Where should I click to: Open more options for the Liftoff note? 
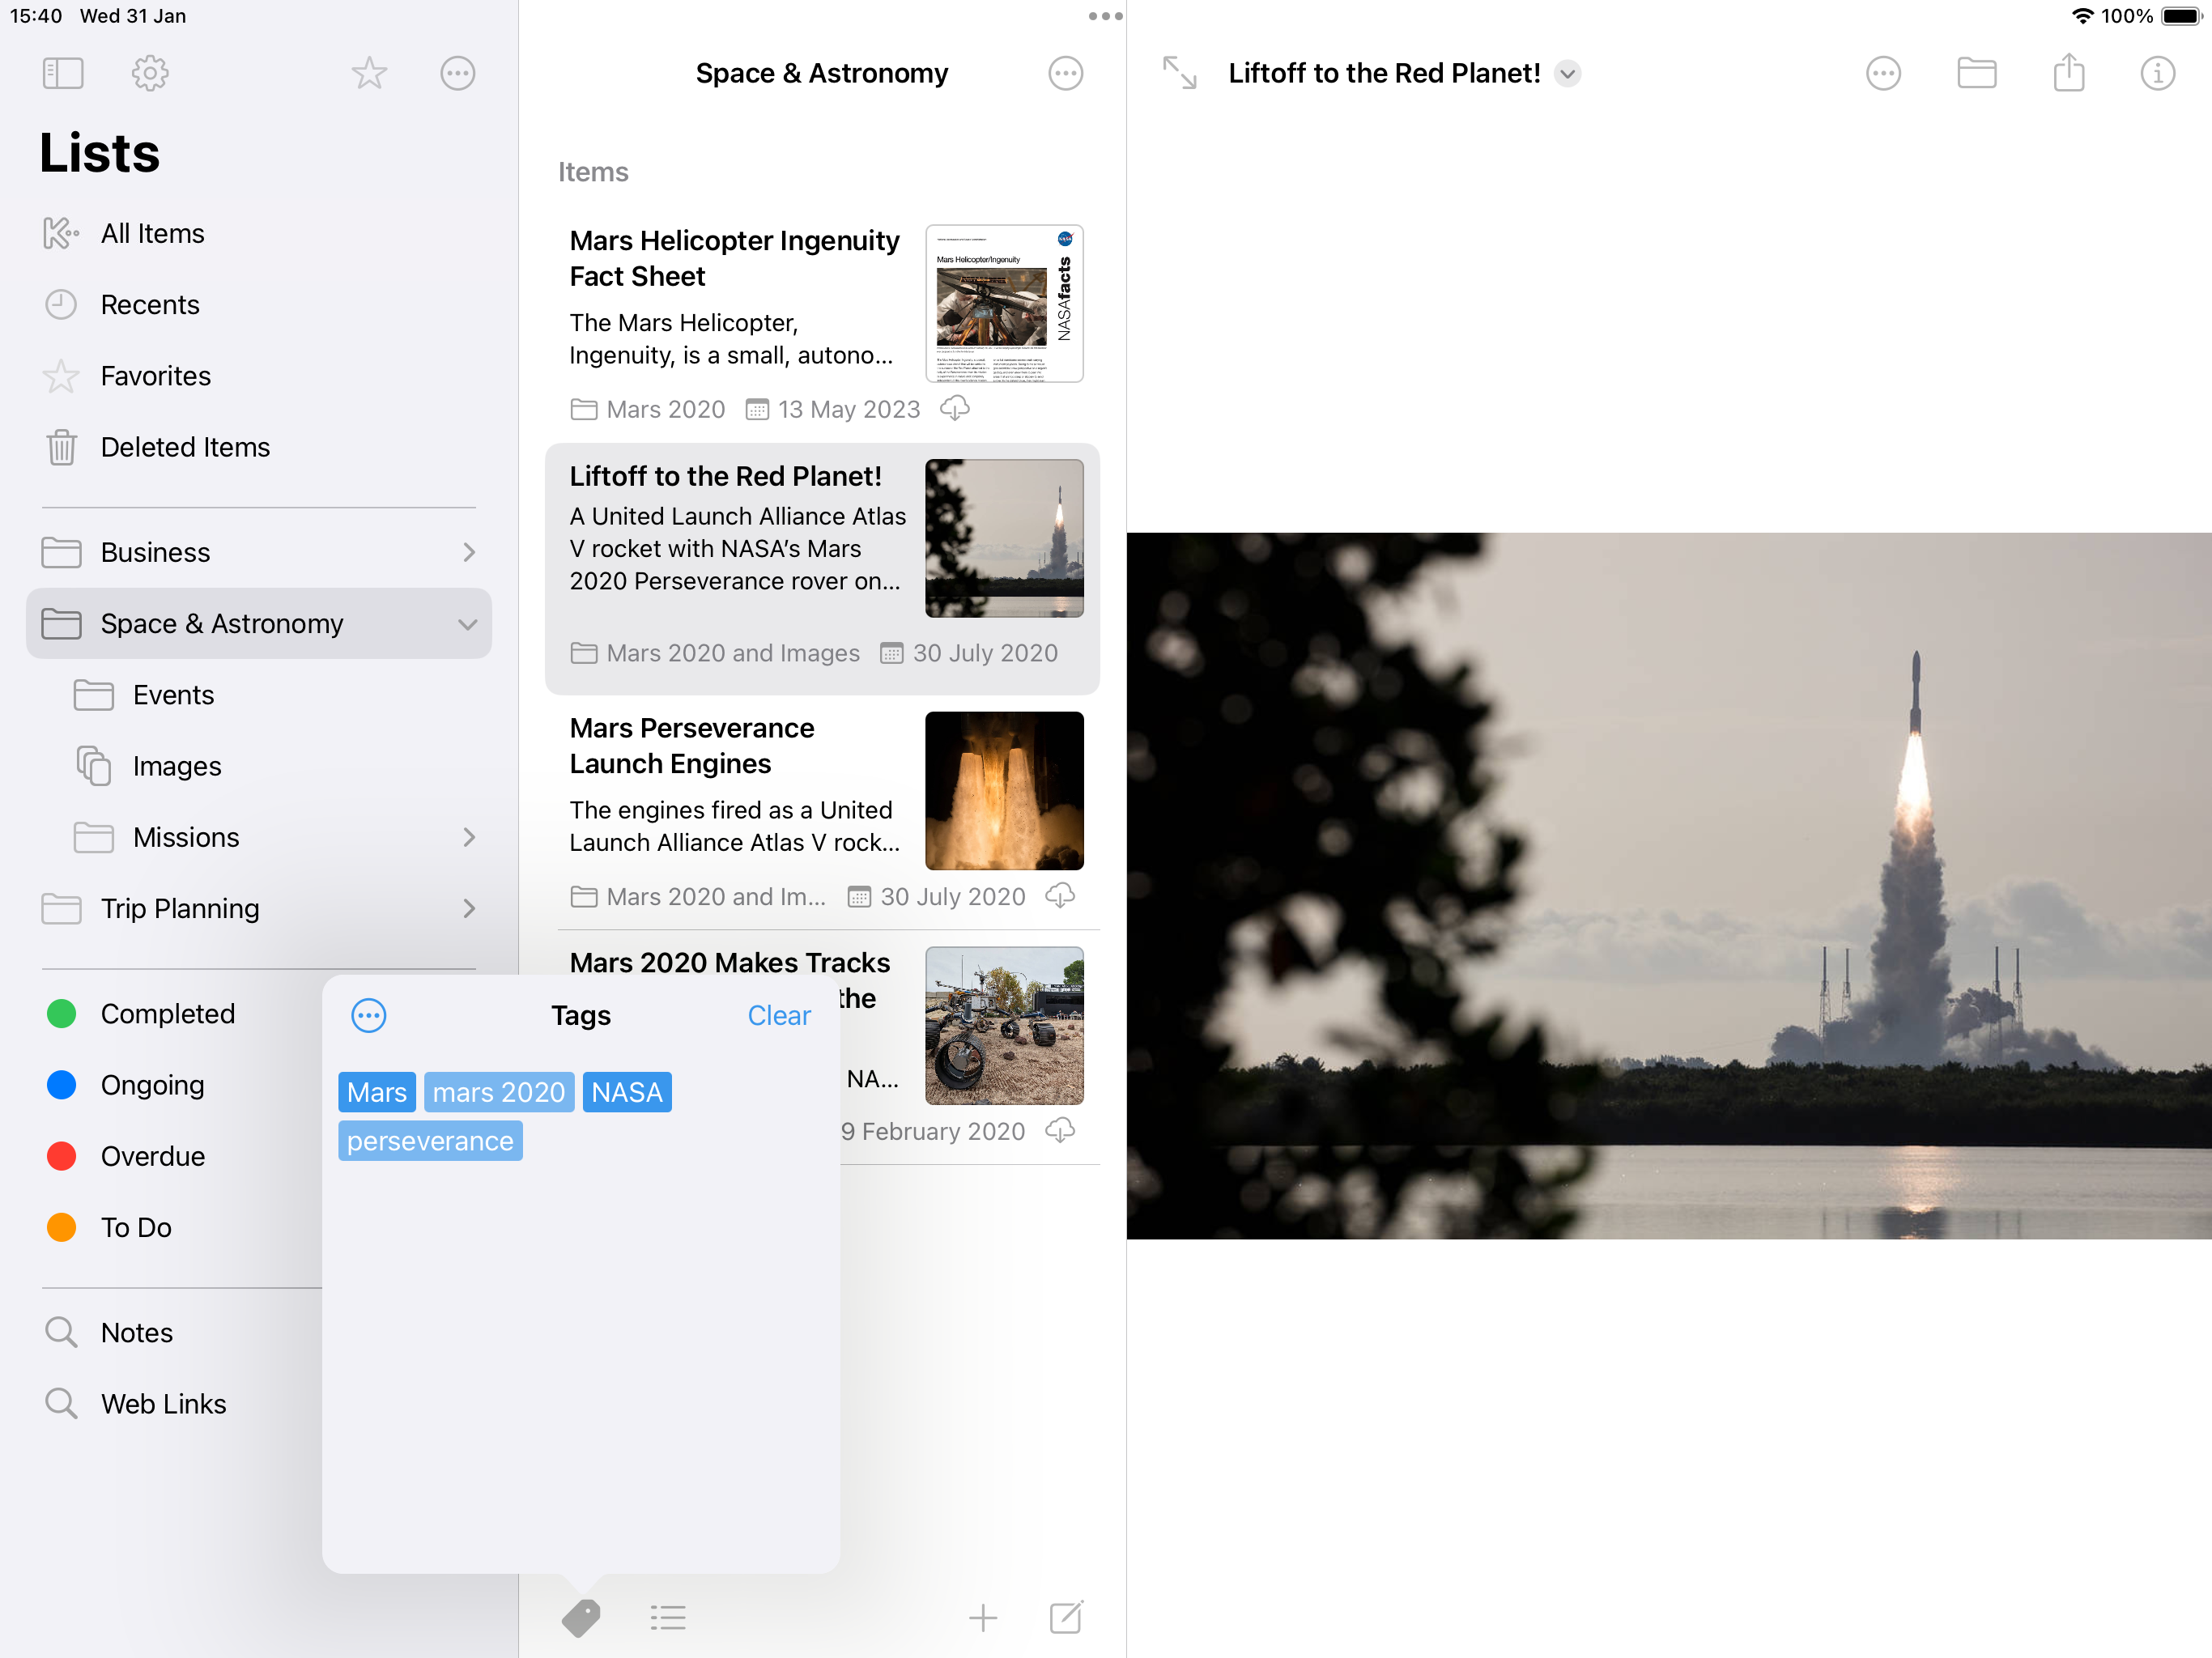coord(1883,73)
